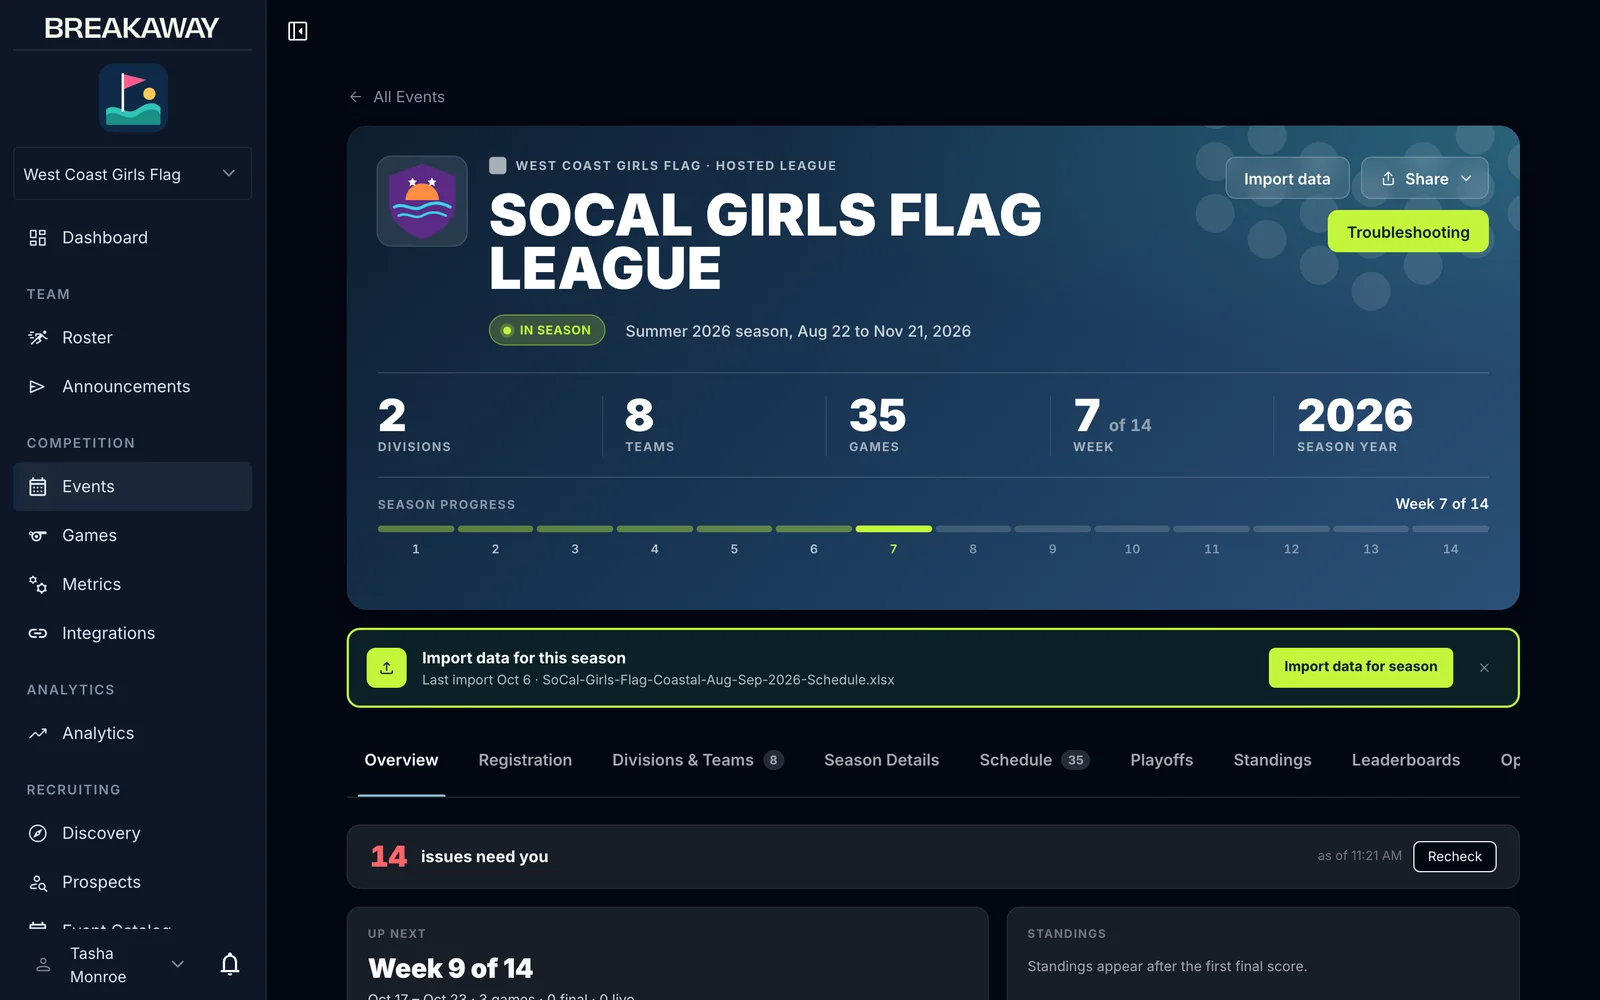
Task: Open Troubleshooting
Action: click(1408, 232)
